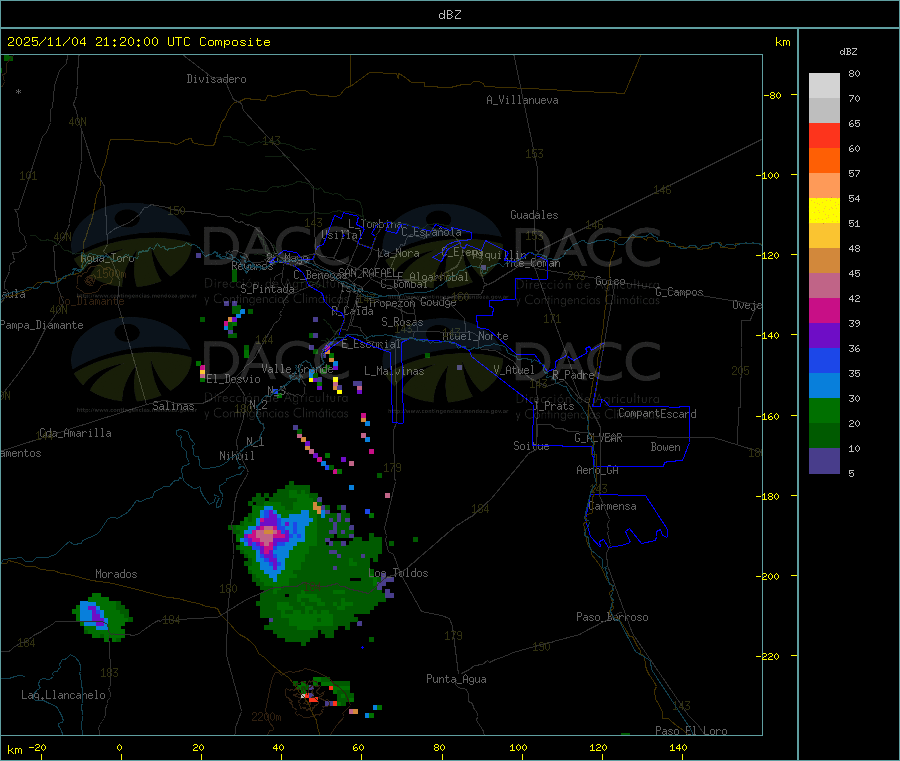Click the Morados place label
Image resolution: width=900 pixels, height=761 pixels.
[x=117, y=574]
